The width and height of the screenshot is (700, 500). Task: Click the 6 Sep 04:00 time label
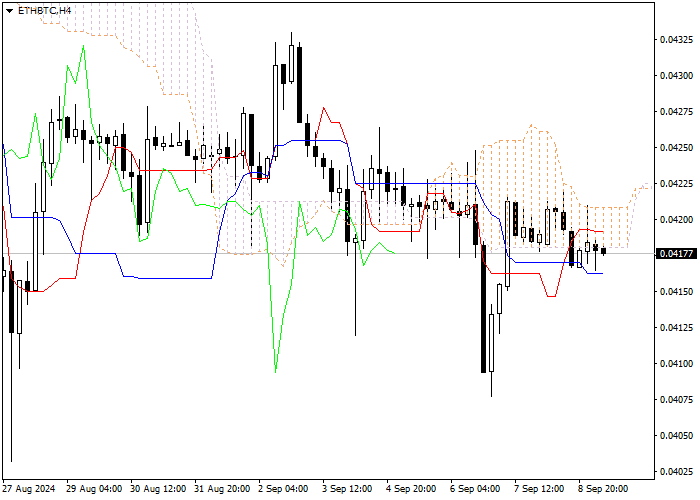coord(475,489)
